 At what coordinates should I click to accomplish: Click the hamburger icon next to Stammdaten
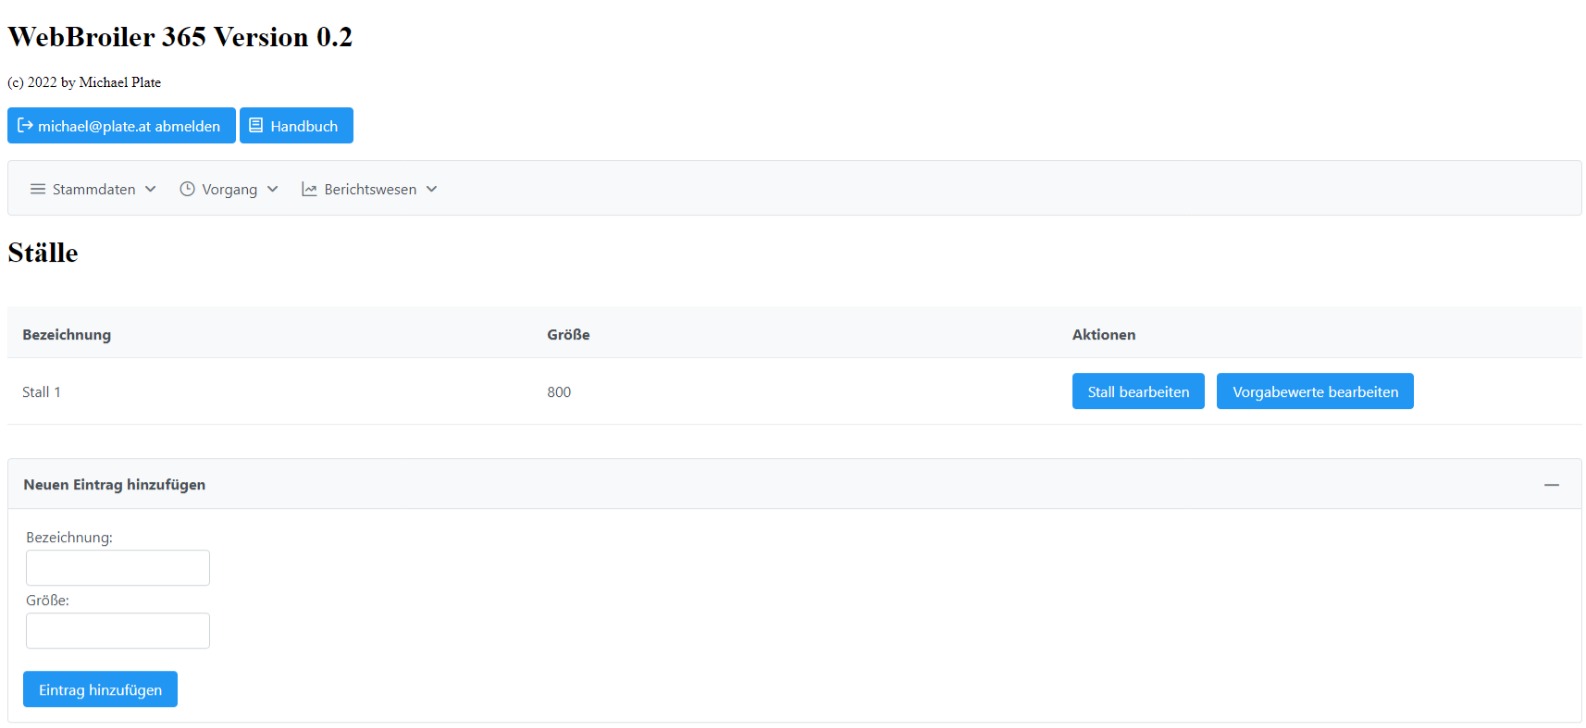tap(38, 189)
